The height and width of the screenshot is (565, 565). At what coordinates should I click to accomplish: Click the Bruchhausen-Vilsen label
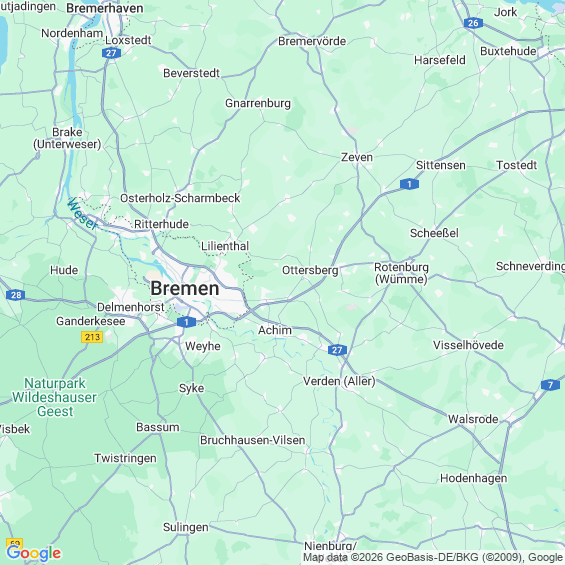click(x=253, y=440)
